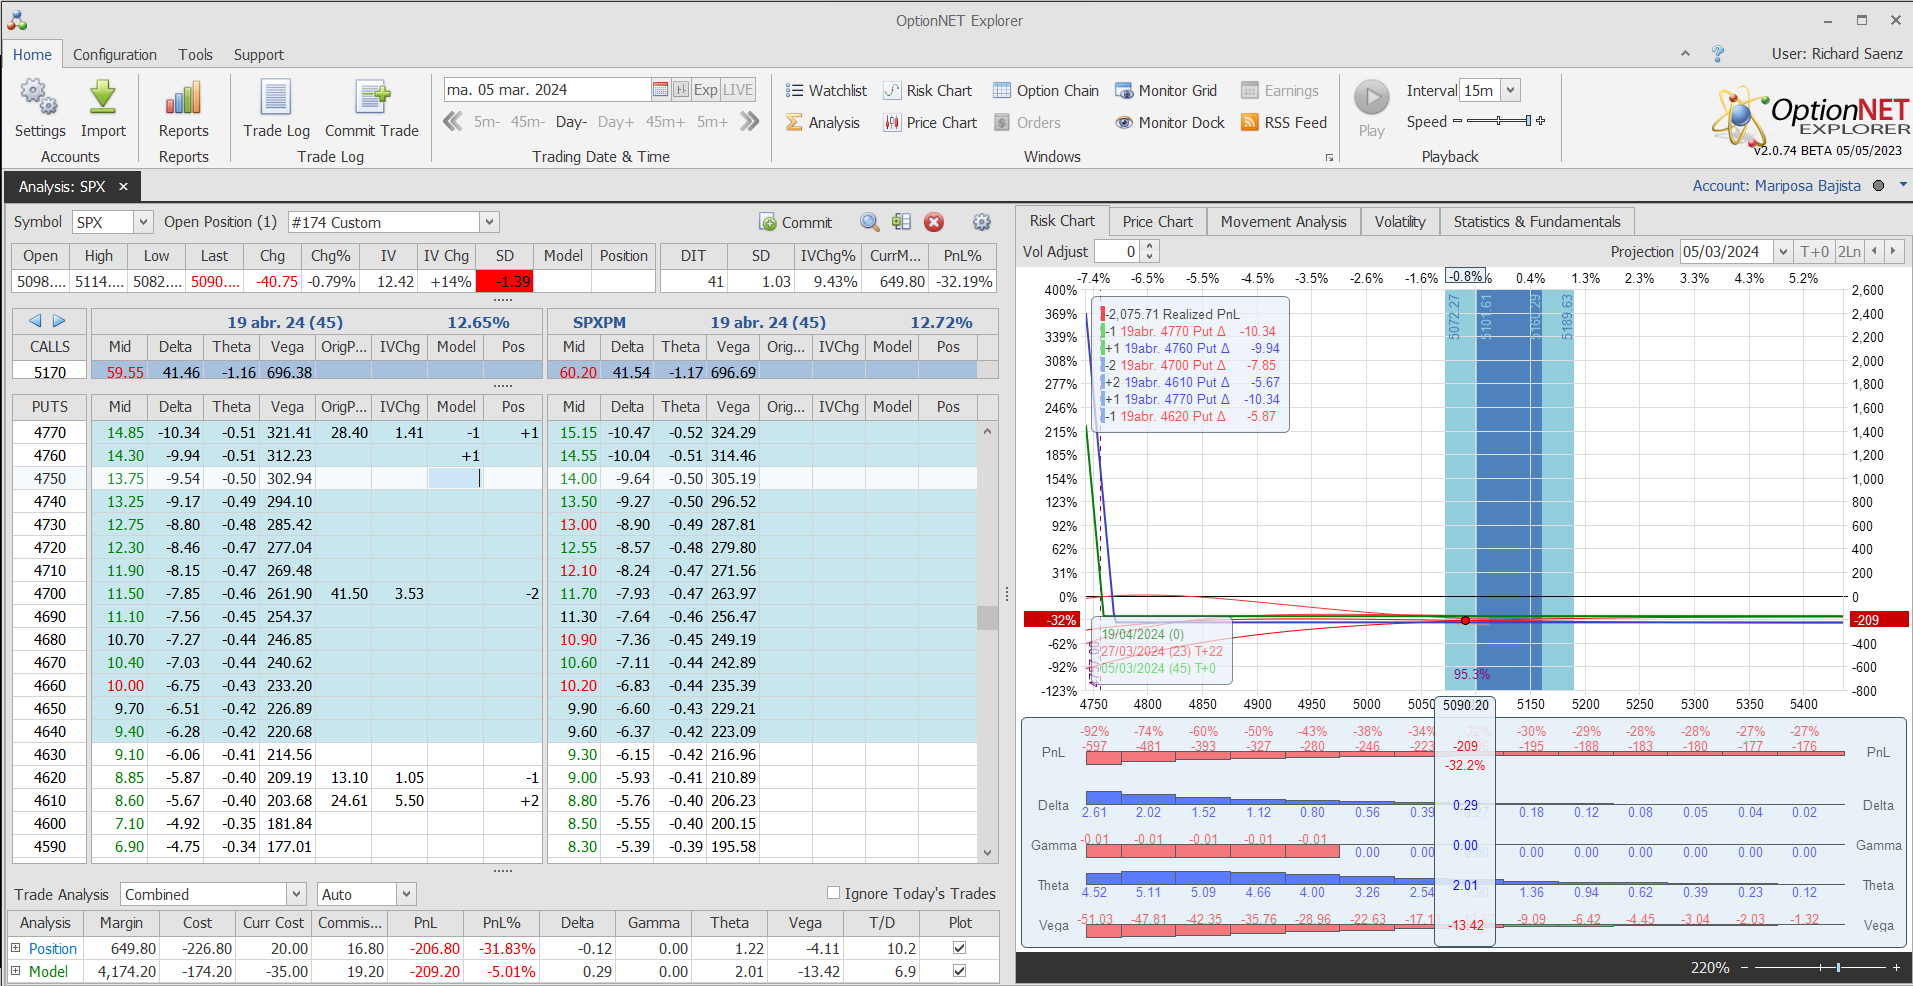The image size is (1913, 986).
Task: Expand the Position tree row
Action: pos(16,948)
